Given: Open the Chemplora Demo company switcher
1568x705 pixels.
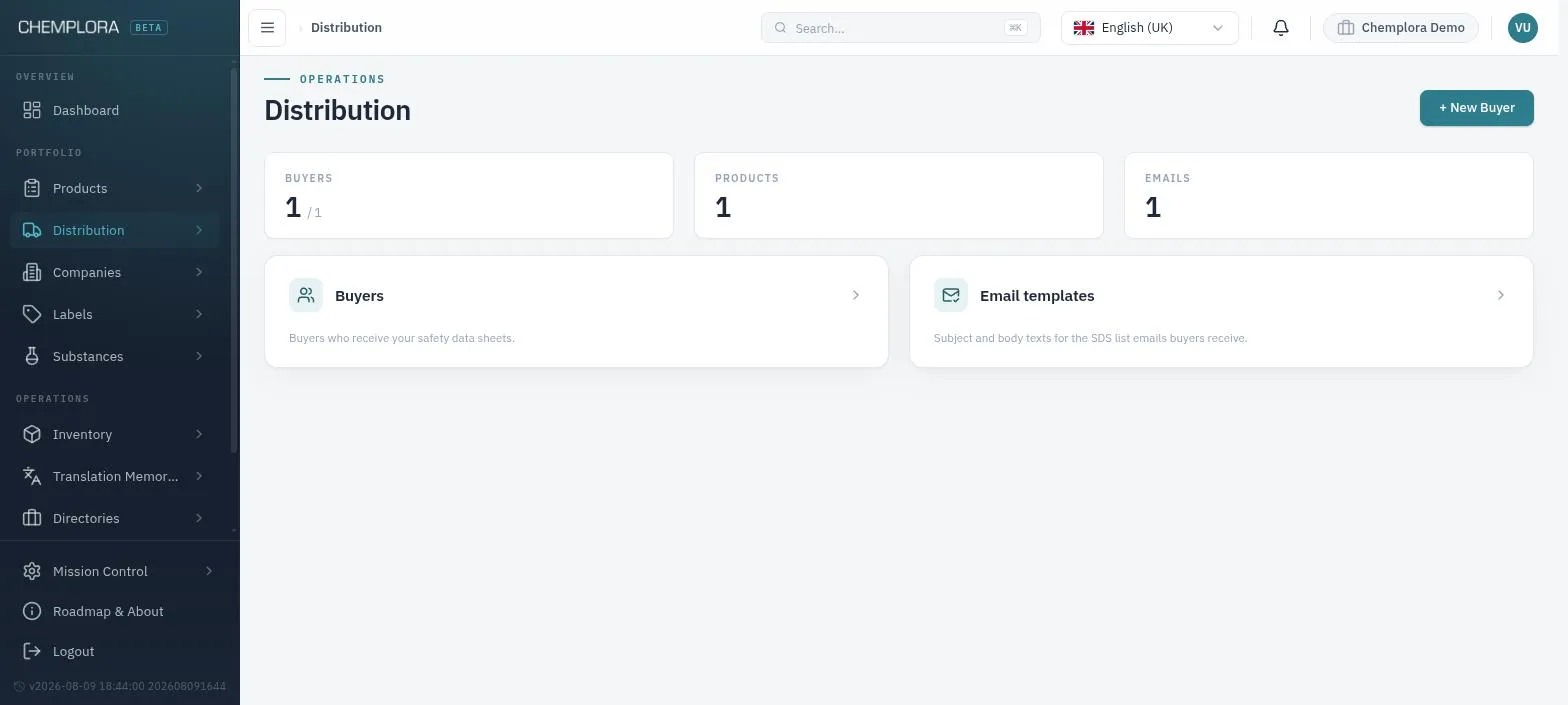Looking at the screenshot, I should point(1400,28).
